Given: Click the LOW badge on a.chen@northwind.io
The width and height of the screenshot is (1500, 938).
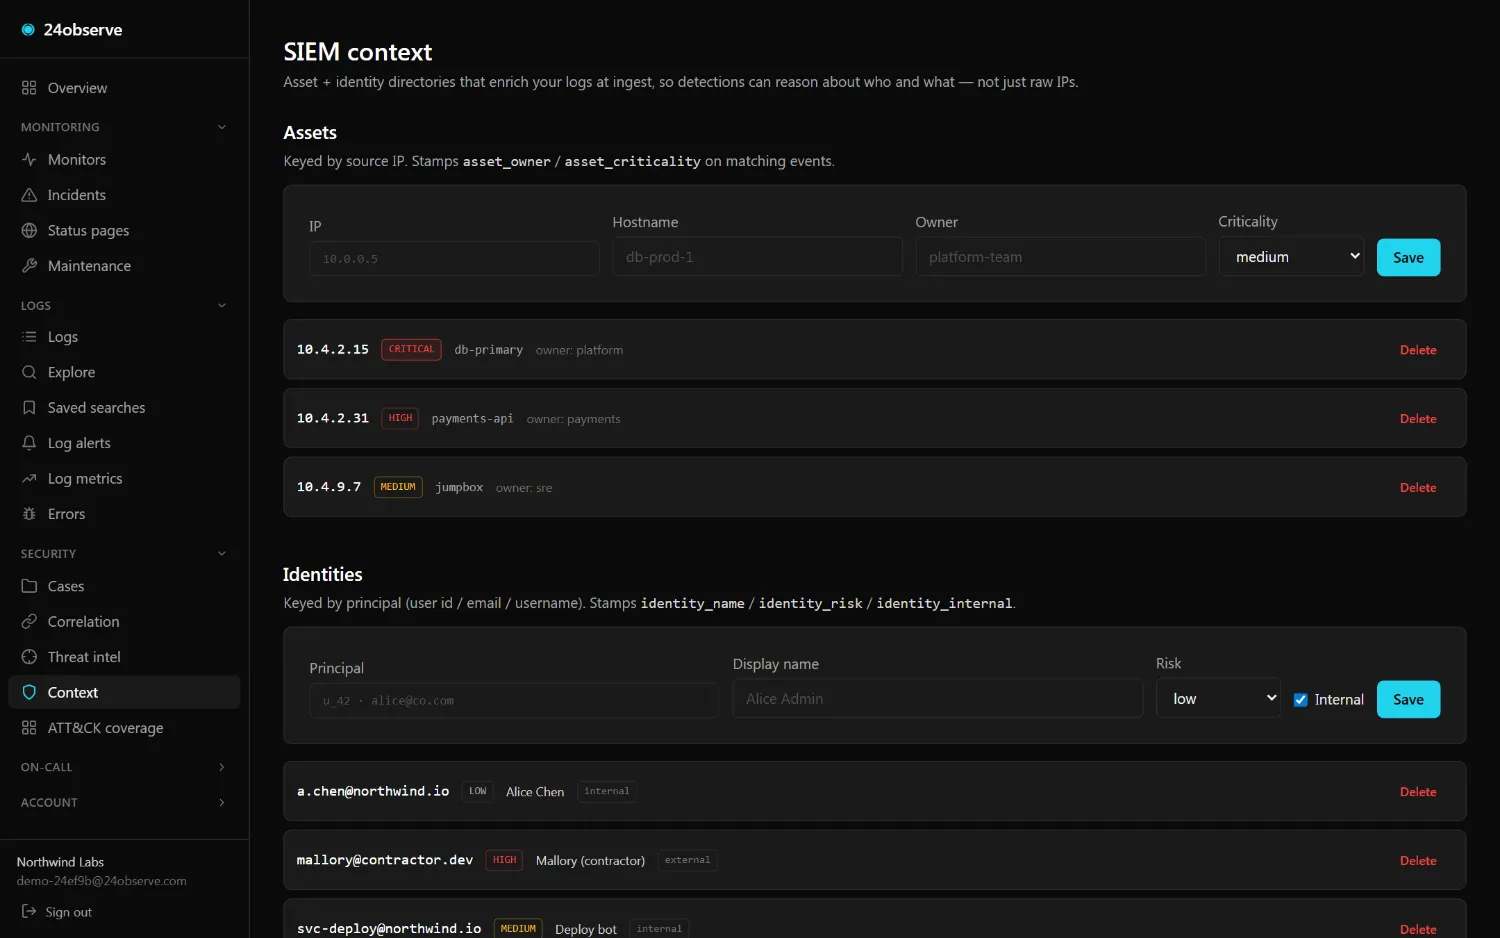Looking at the screenshot, I should pos(478,791).
